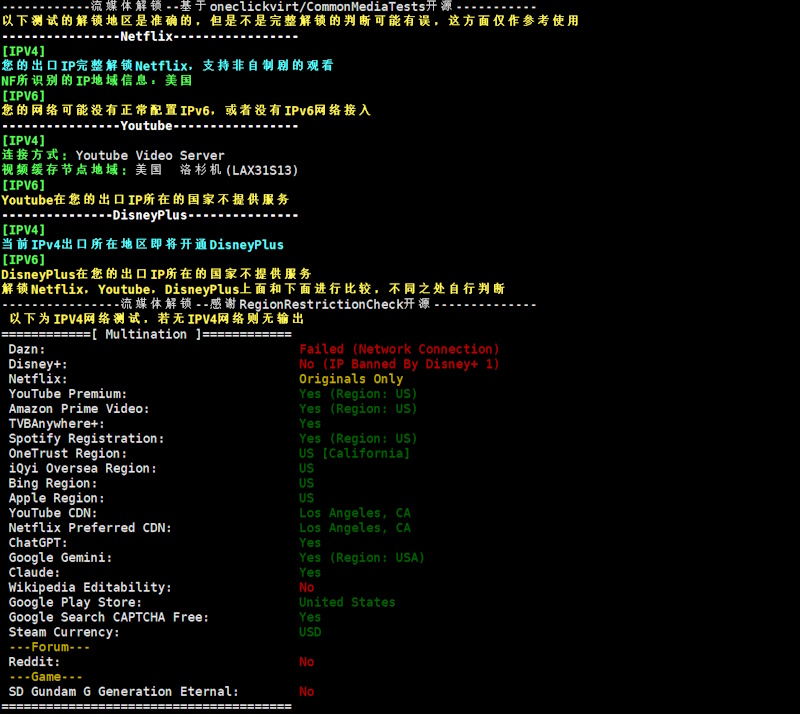Click the '感谢RegionRestrictionCheck开源' header text
Viewport: 800px width, 714px height.
click(x=320, y=304)
